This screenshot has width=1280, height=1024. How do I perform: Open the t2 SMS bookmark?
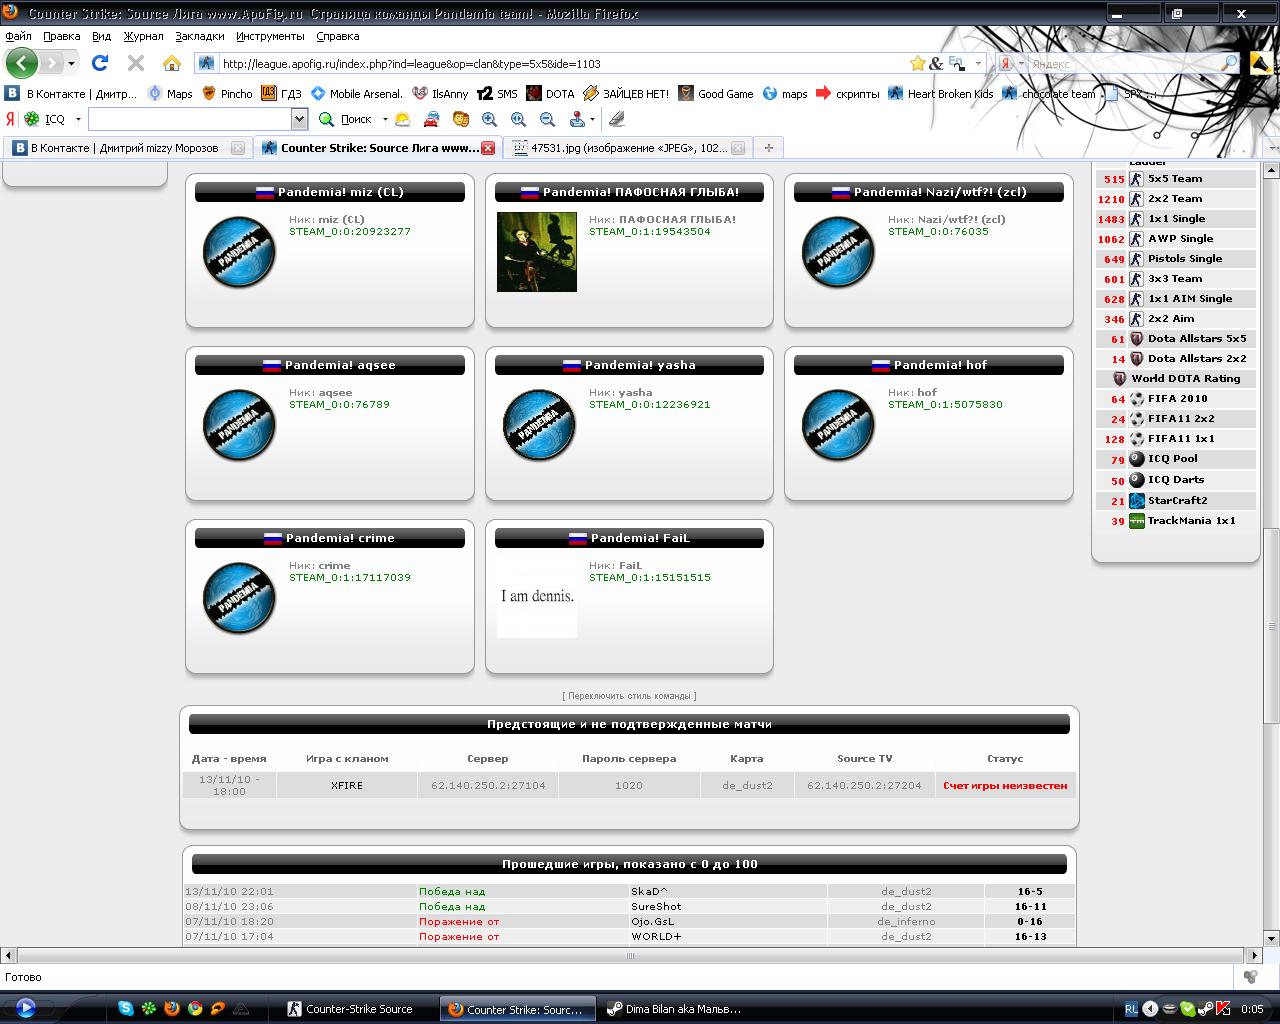(497, 94)
